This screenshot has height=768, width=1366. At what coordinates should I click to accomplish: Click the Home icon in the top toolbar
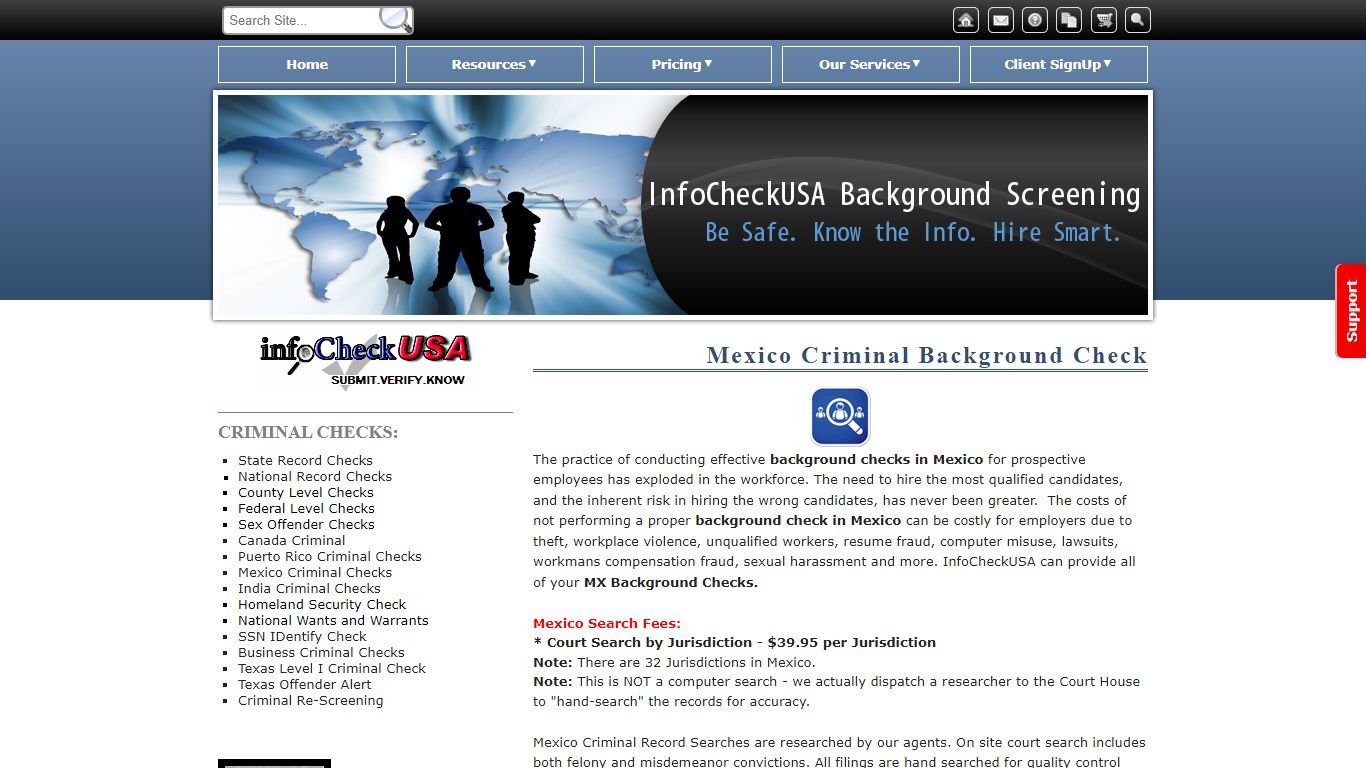pyautogui.click(x=965, y=19)
